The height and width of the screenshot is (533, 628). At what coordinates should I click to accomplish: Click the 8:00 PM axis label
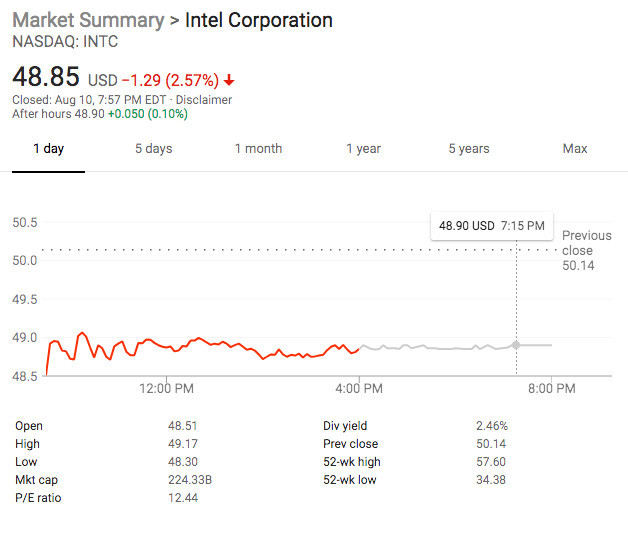coord(552,388)
